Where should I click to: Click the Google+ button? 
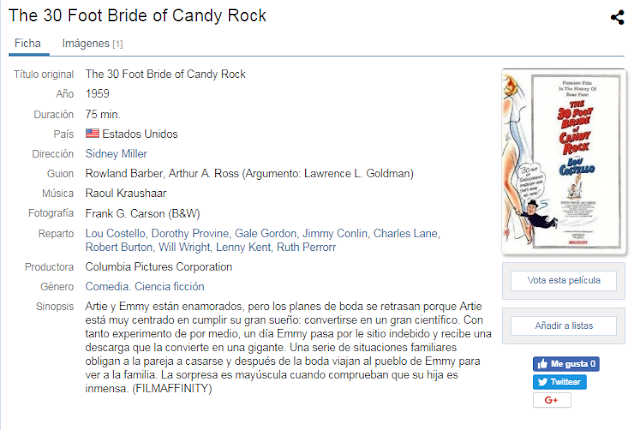click(551, 400)
